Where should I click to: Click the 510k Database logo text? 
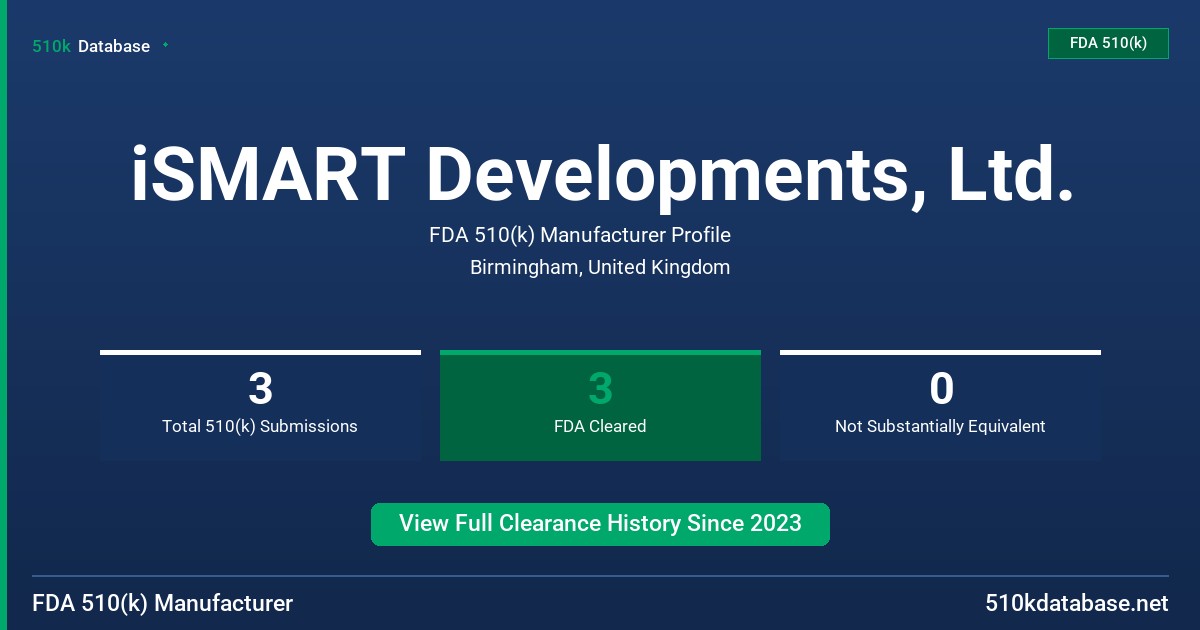(x=91, y=46)
